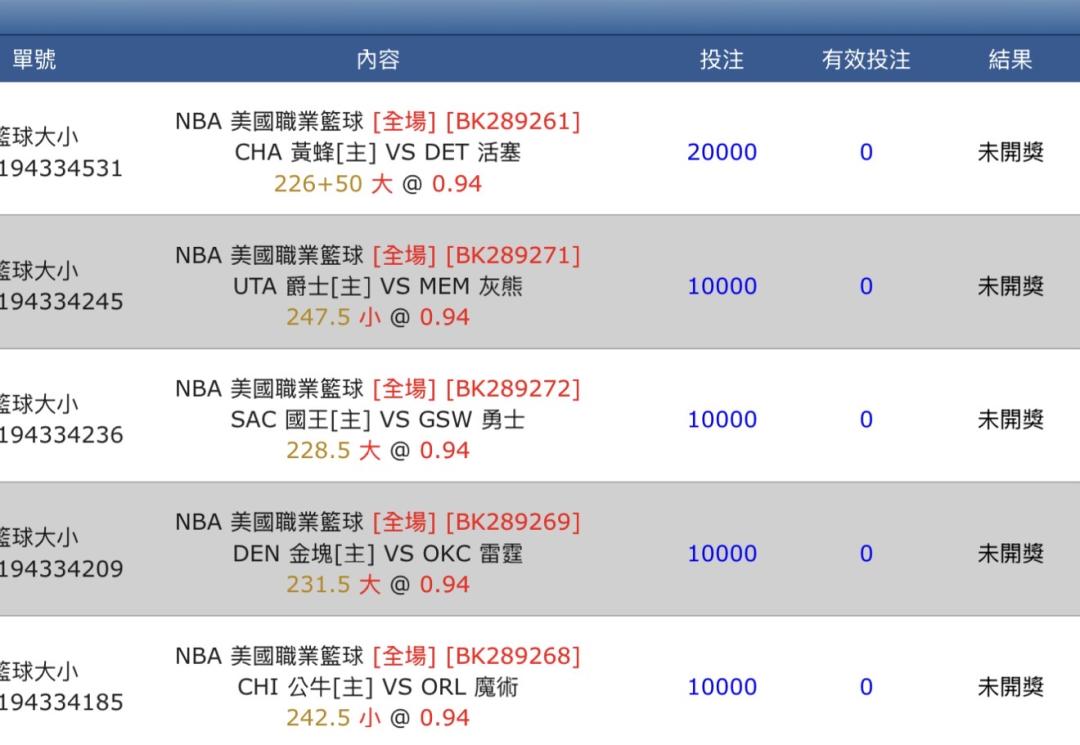This screenshot has height=745, width=1080.
Task: Click the 228.5 大 odds line
Action: click(x=333, y=451)
